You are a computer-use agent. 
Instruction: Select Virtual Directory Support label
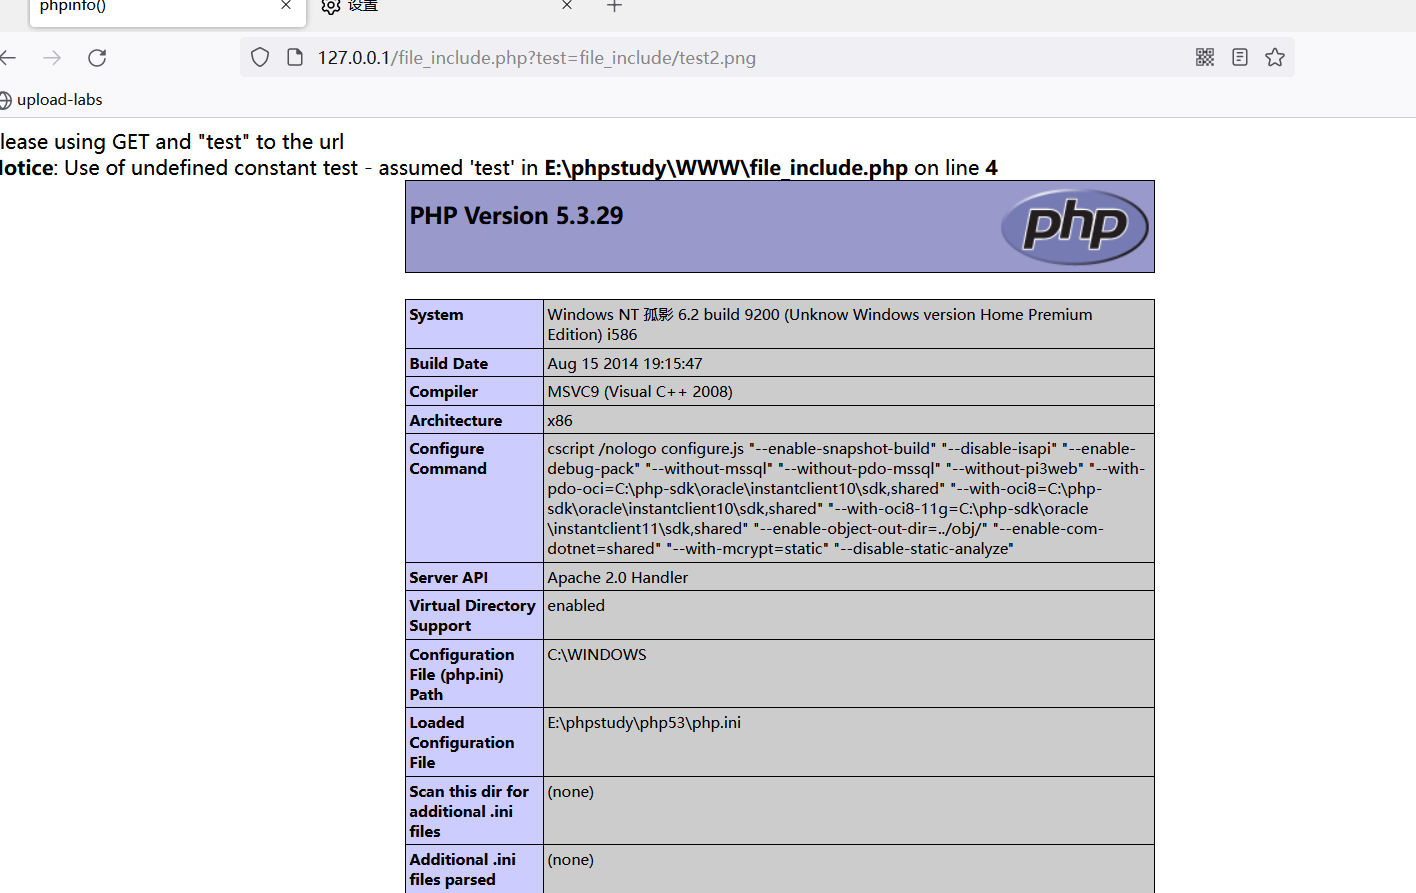point(472,616)
